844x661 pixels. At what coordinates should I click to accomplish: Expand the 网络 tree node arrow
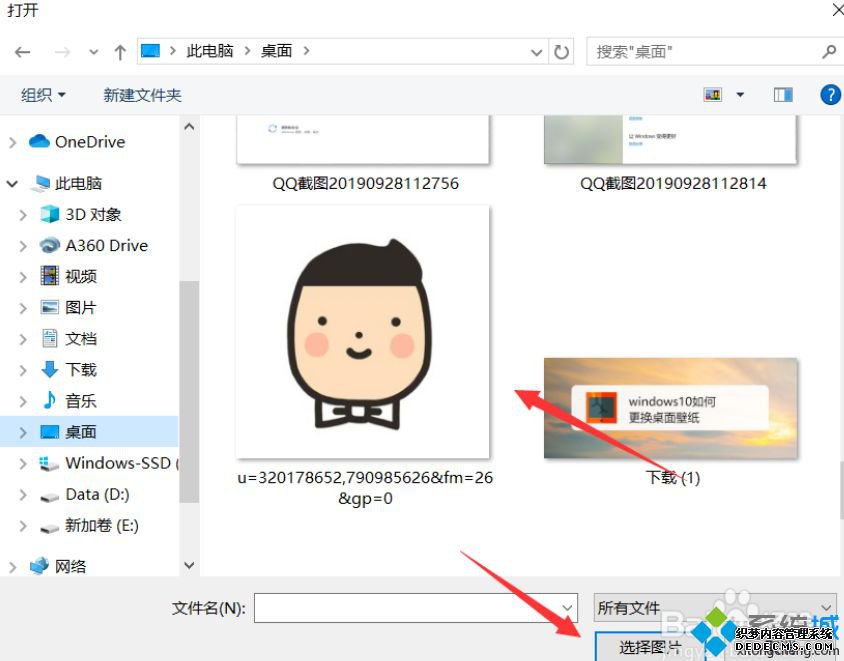pyautogui.click(x=13, y=567)
